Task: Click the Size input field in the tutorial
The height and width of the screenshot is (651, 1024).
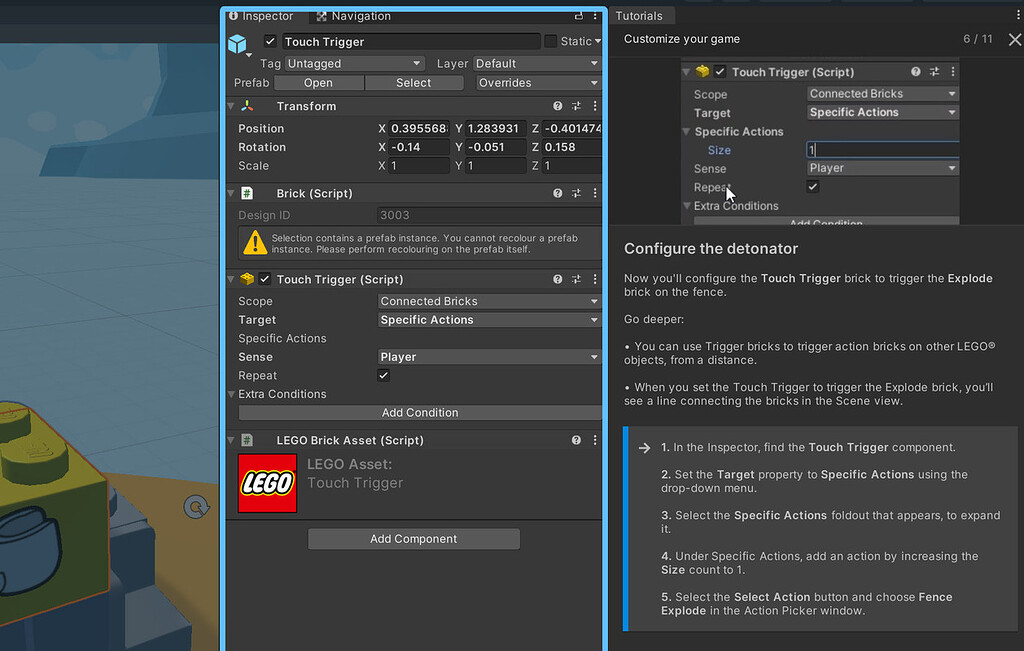Action: 881,149
